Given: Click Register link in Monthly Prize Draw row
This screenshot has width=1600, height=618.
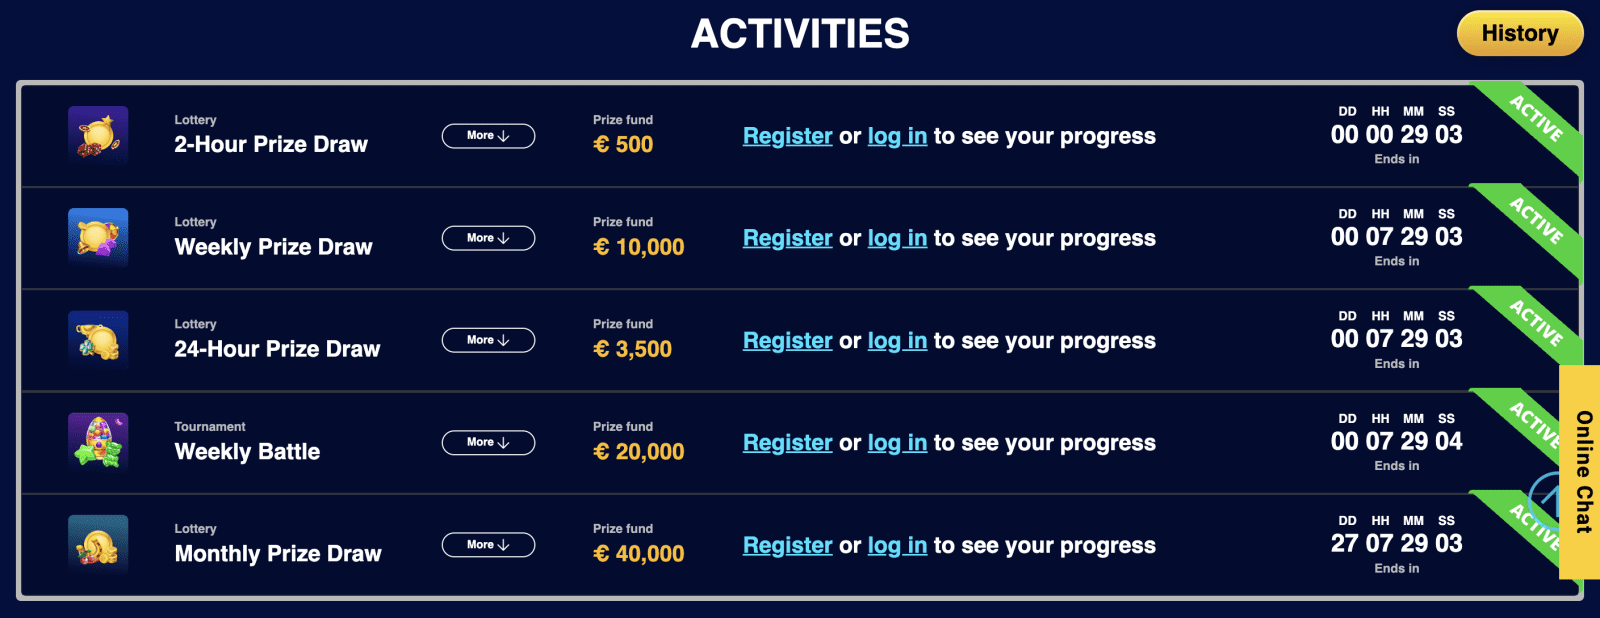Looking at the screenshot, I should 787,545.
